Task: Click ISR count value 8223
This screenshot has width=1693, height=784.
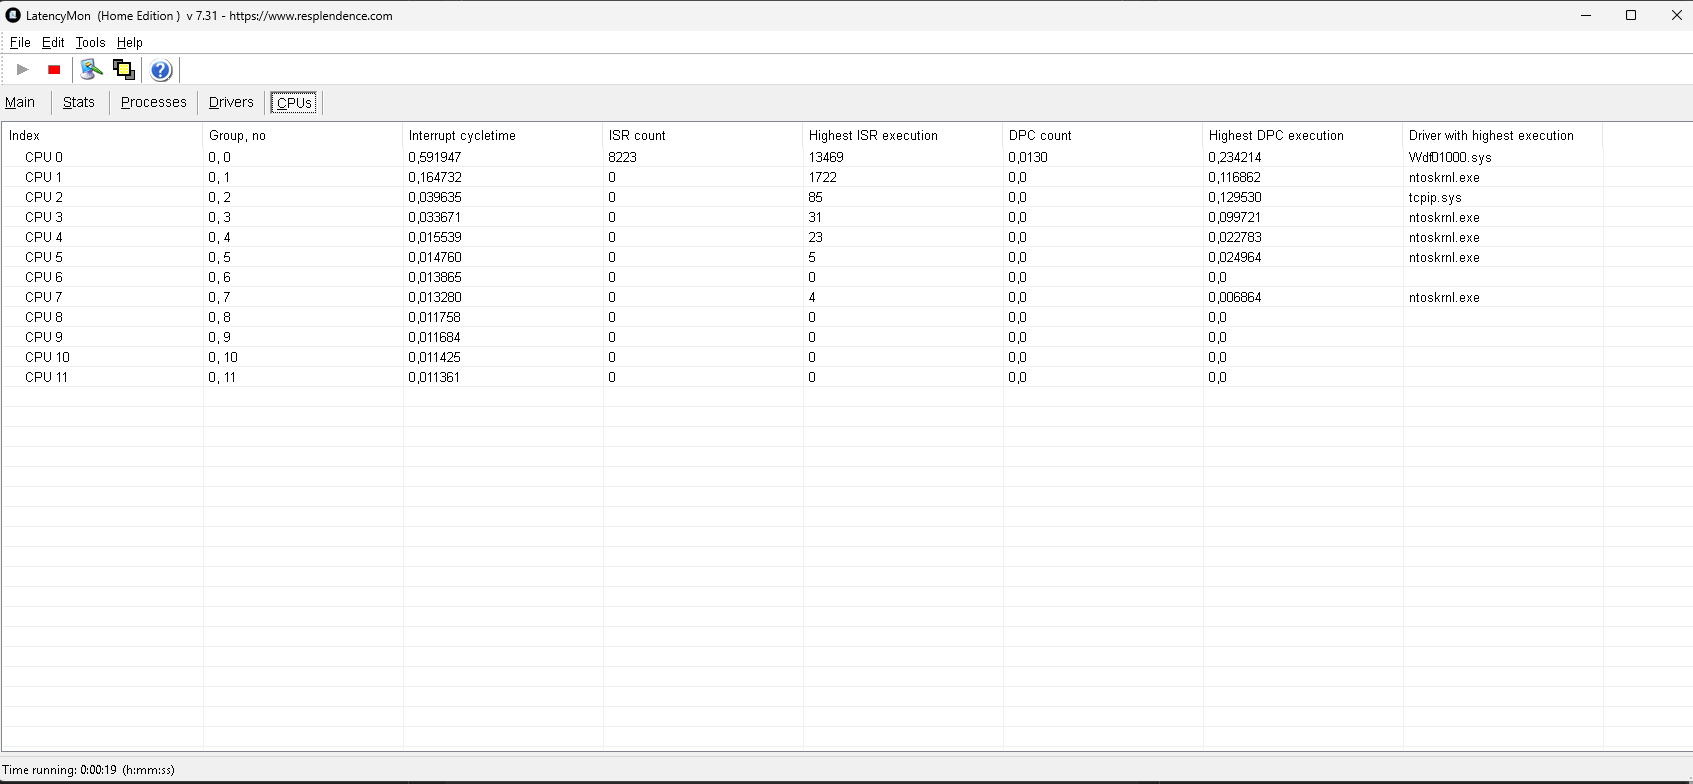Action: [x=622, y=157]
